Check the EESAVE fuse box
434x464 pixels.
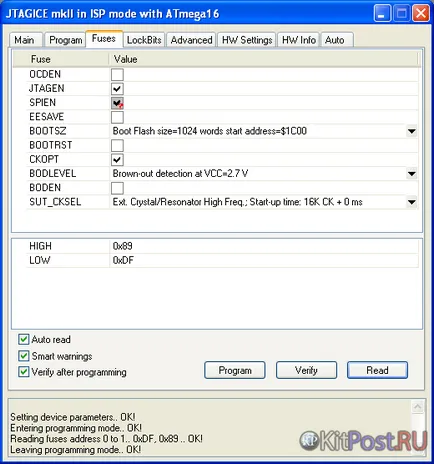click(117, 117)
